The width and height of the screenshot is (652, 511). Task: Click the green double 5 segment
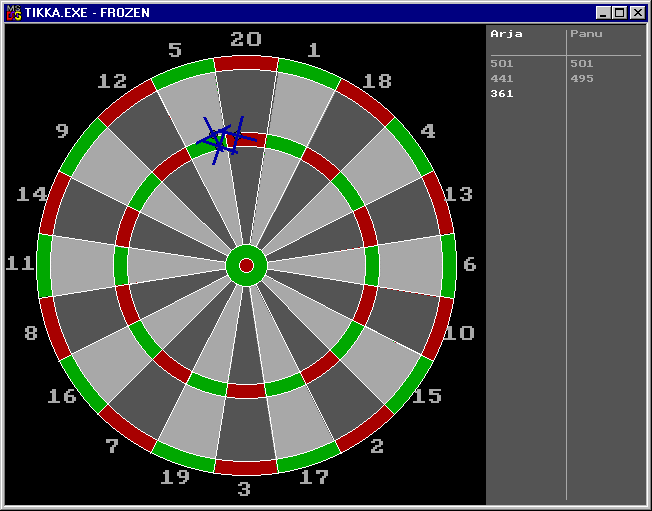coord(183,73)
